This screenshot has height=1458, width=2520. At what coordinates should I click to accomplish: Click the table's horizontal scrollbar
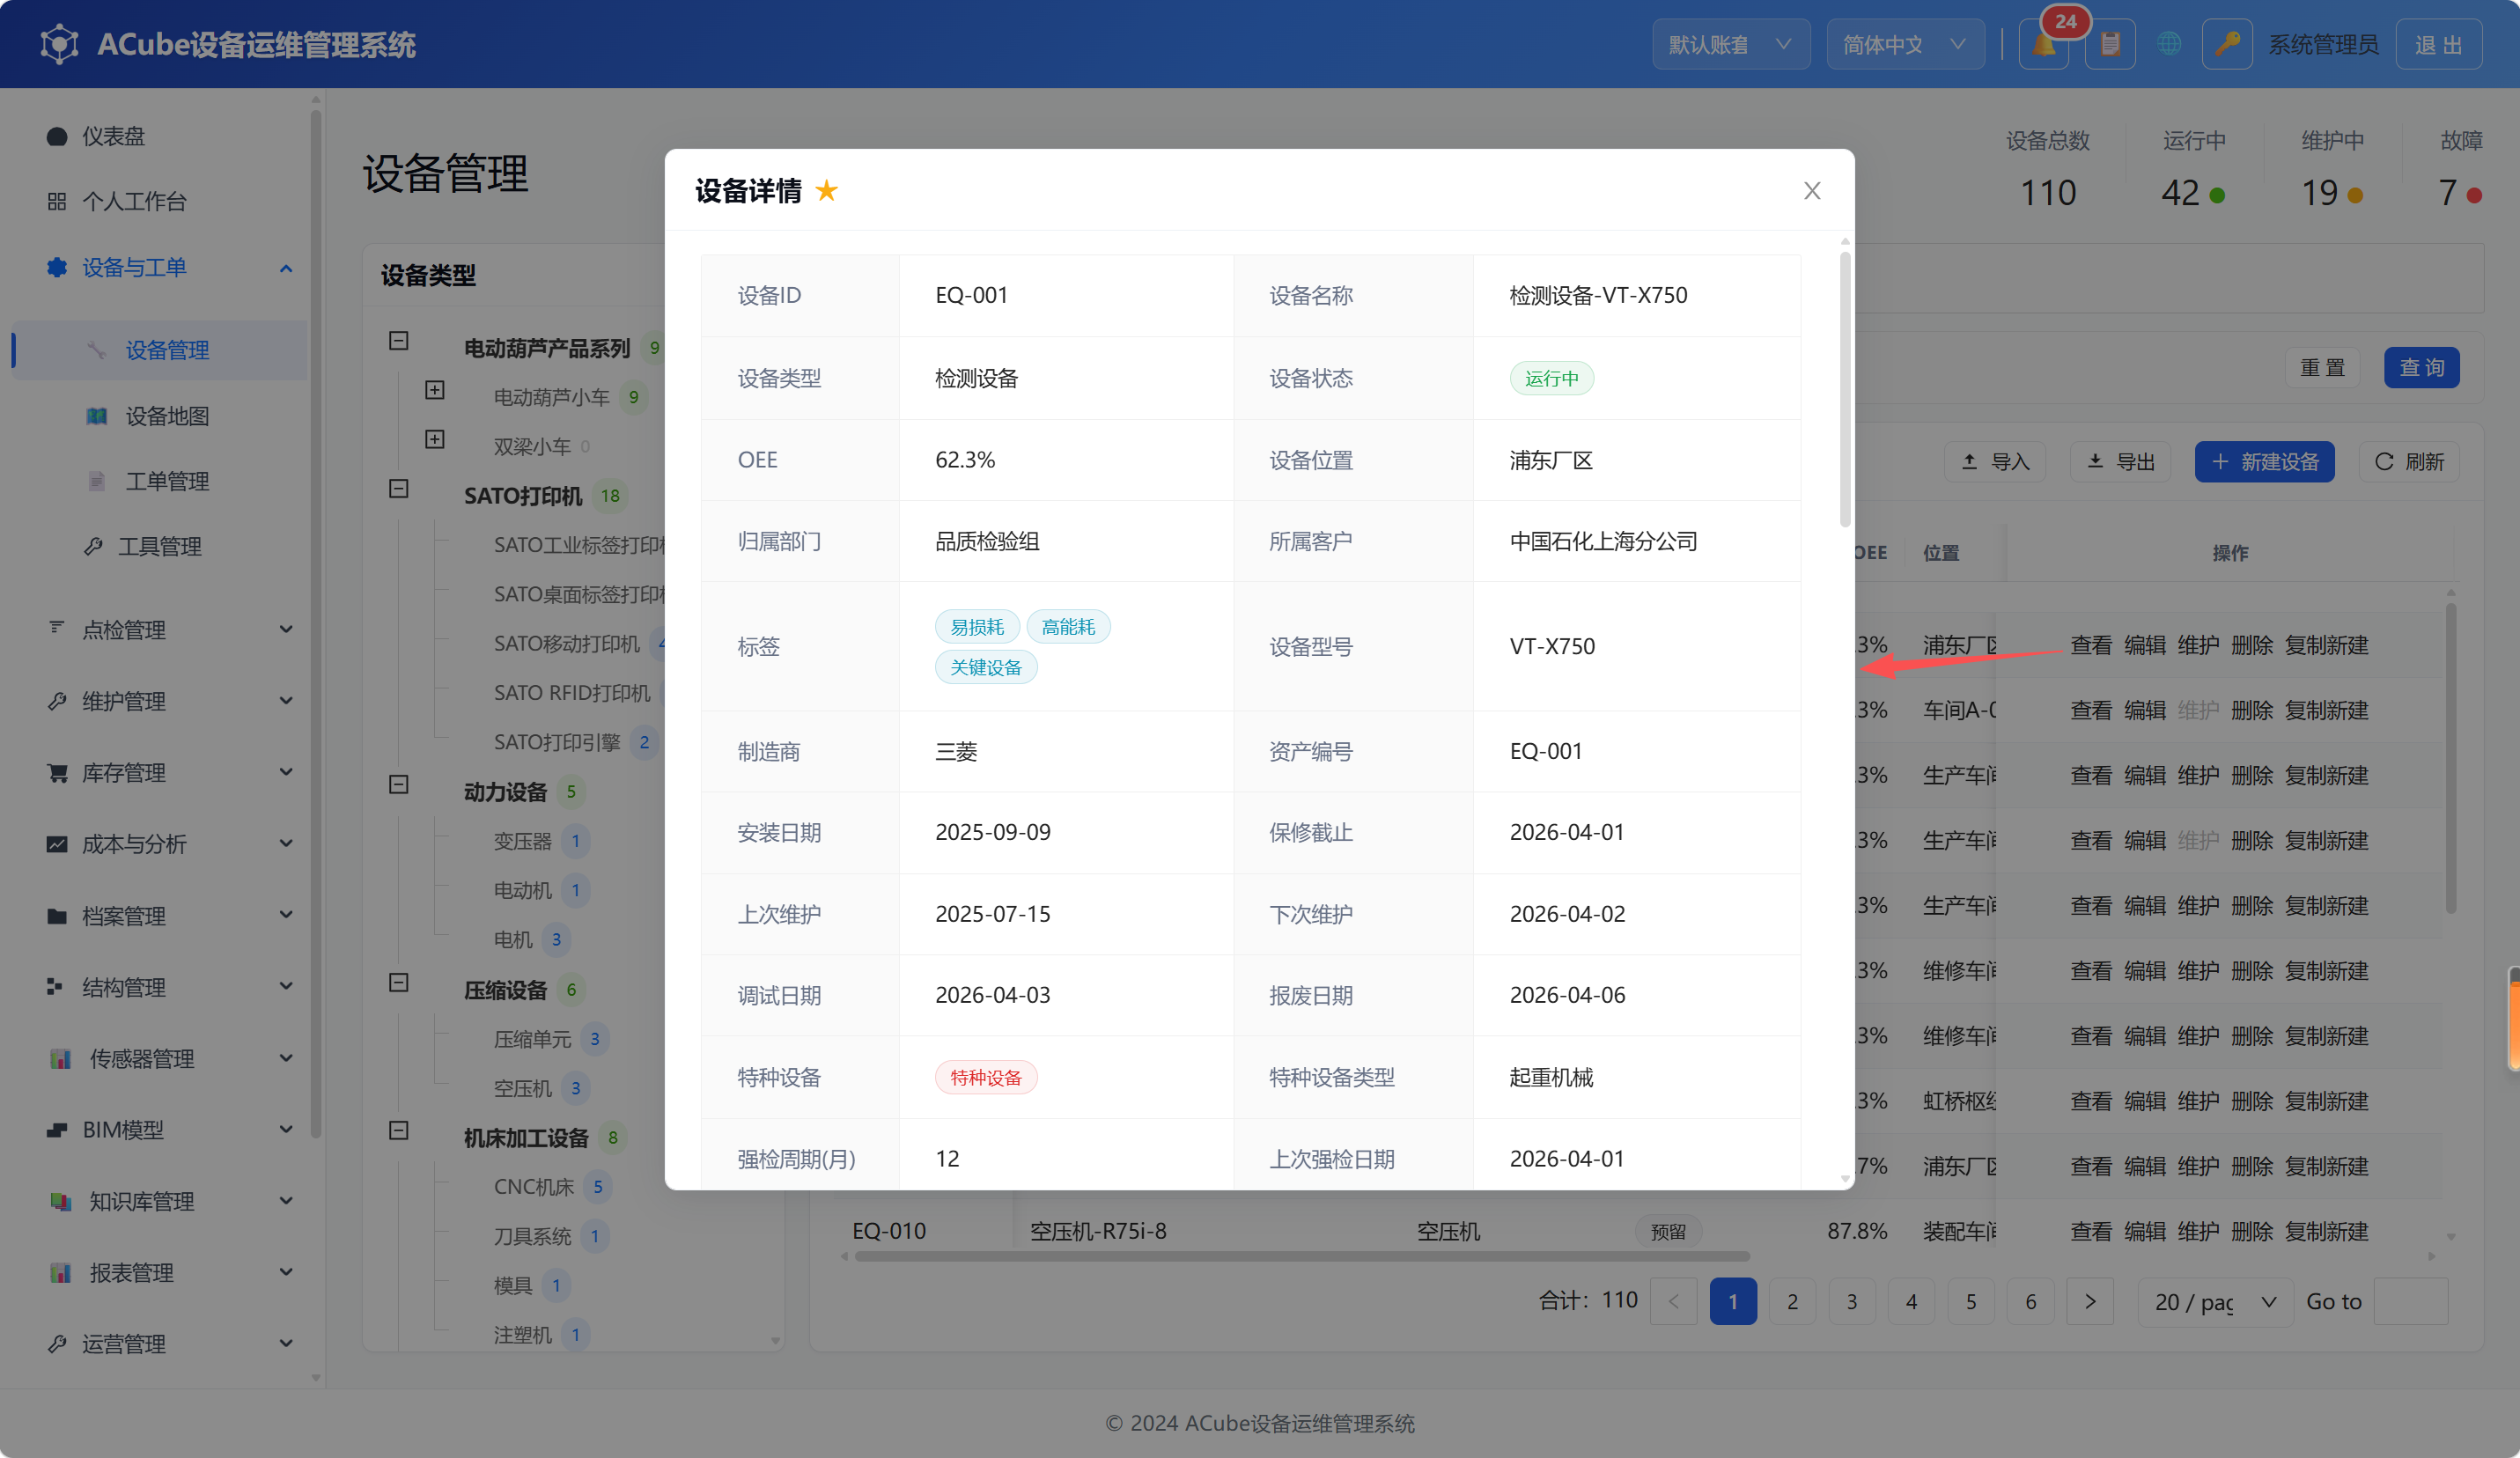click(1301, 1256)
